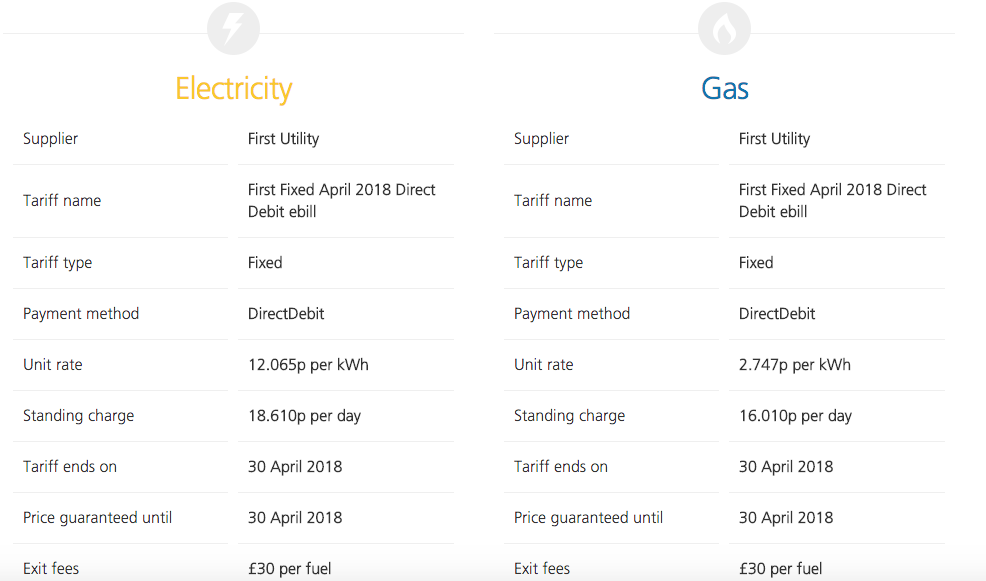Click Gas Tariff ends on date
This screenshot has width=986, height=581.
(786, 467)
